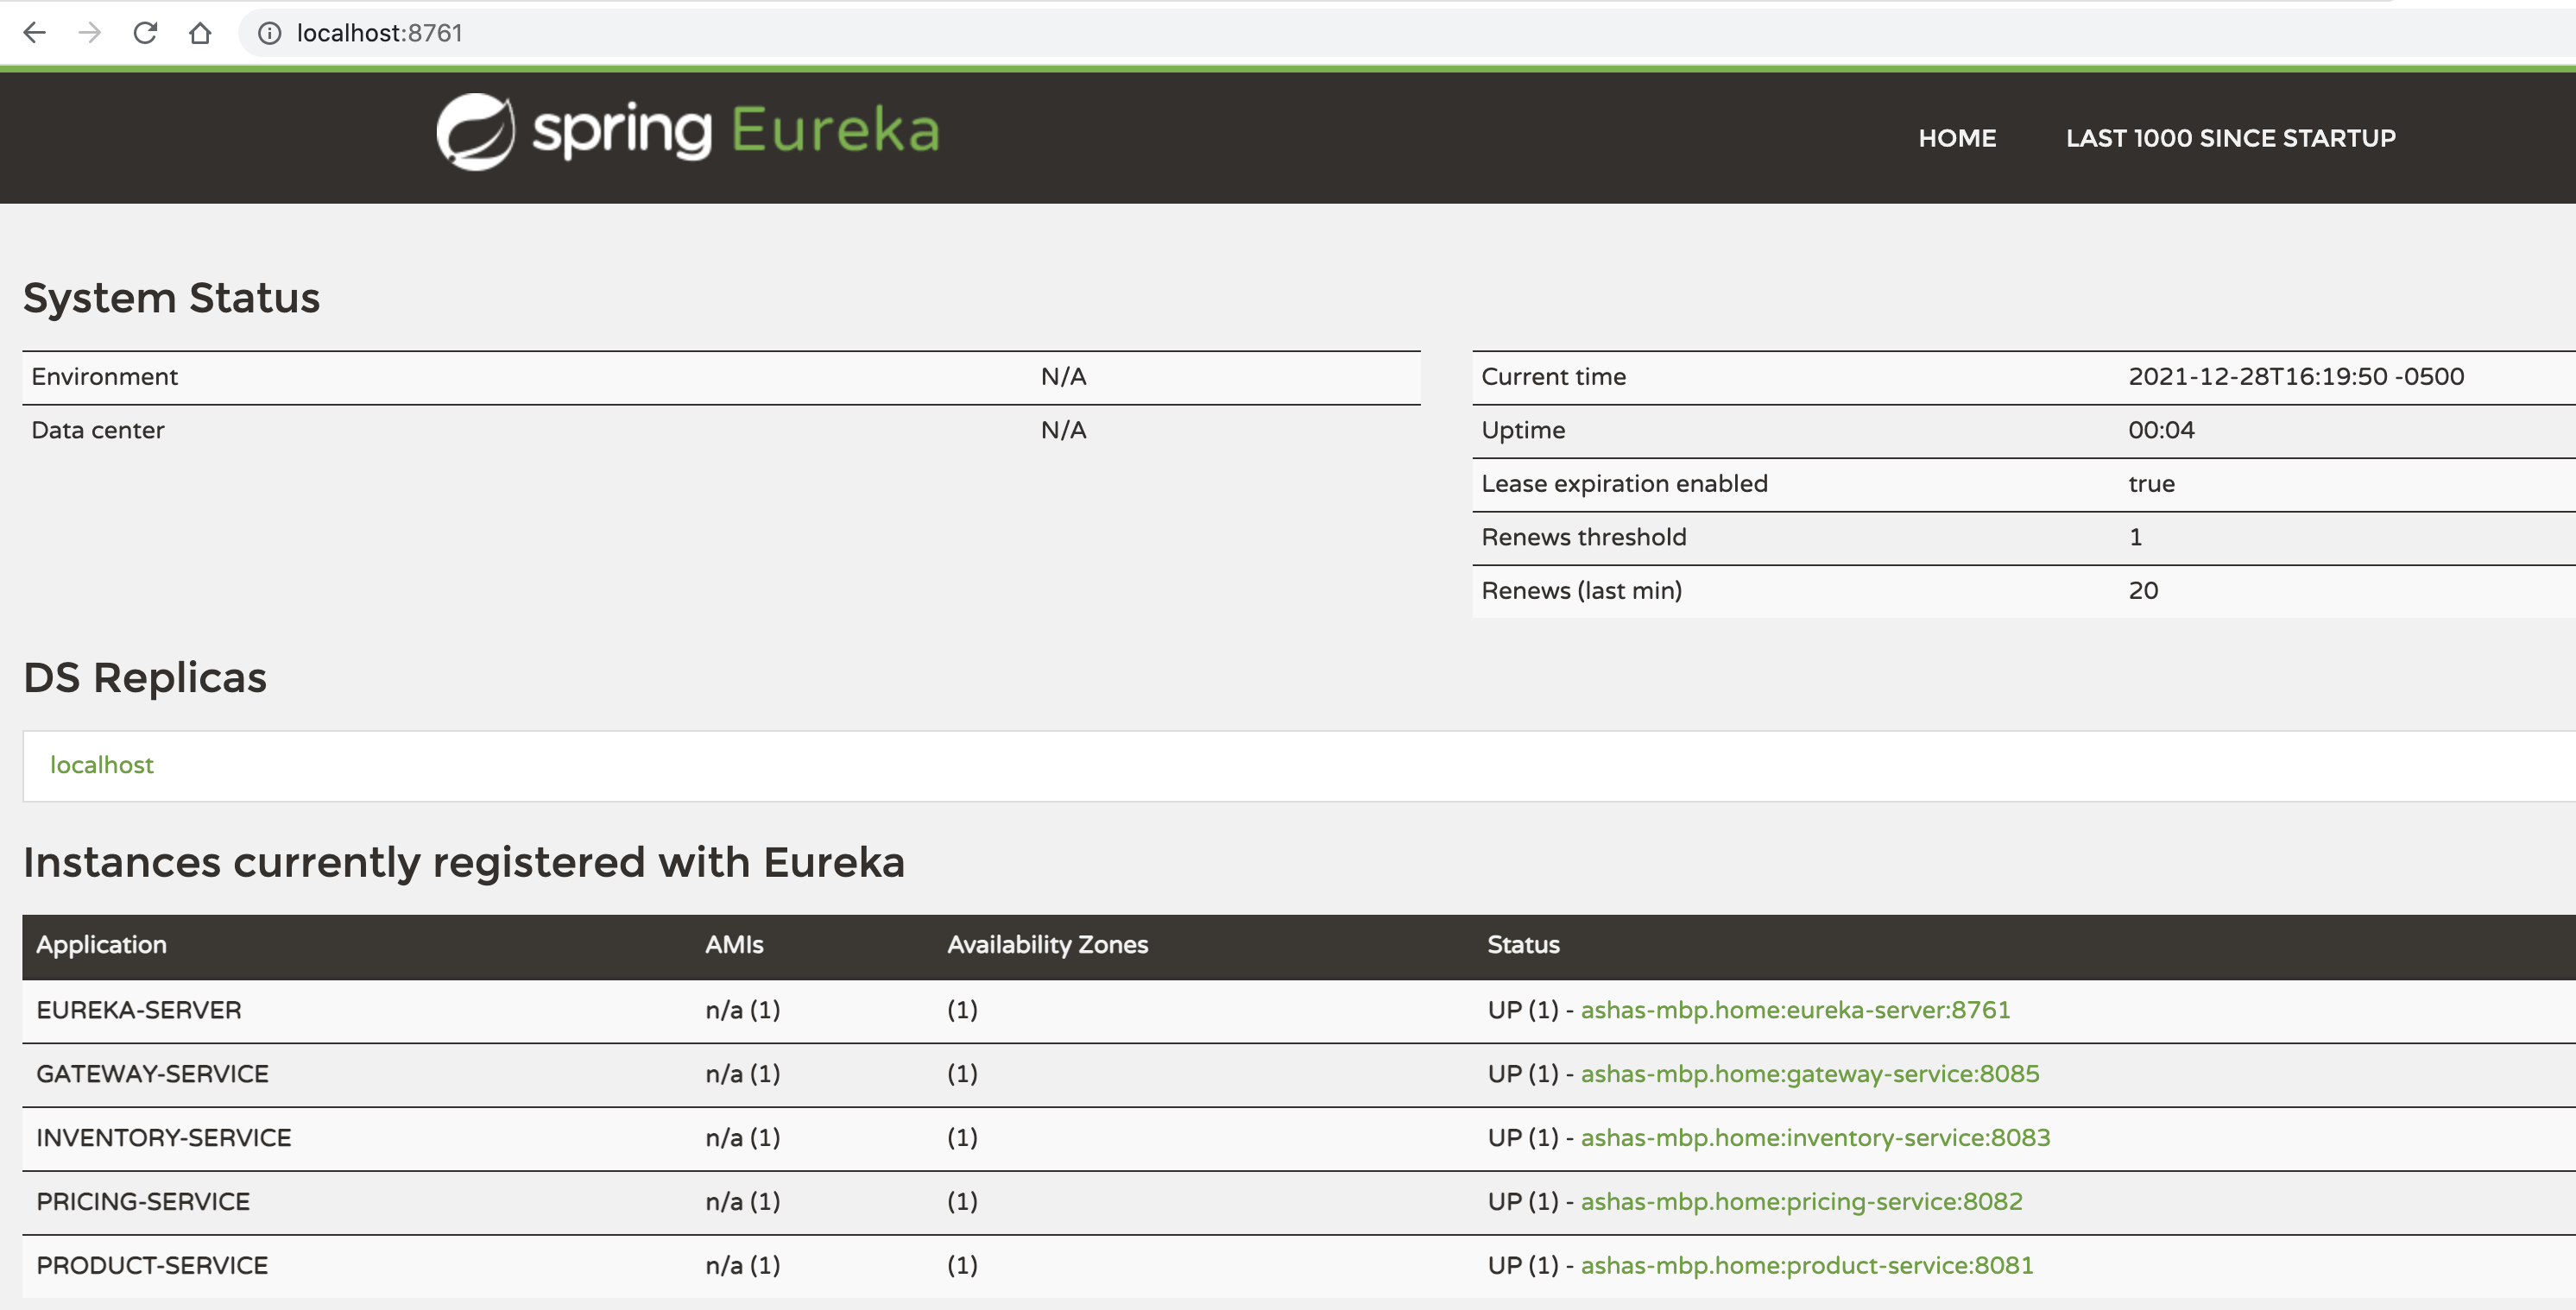This screenshot has height=1310, width=2576.
Task: Click the Application column header
Action: click(101, 945)
